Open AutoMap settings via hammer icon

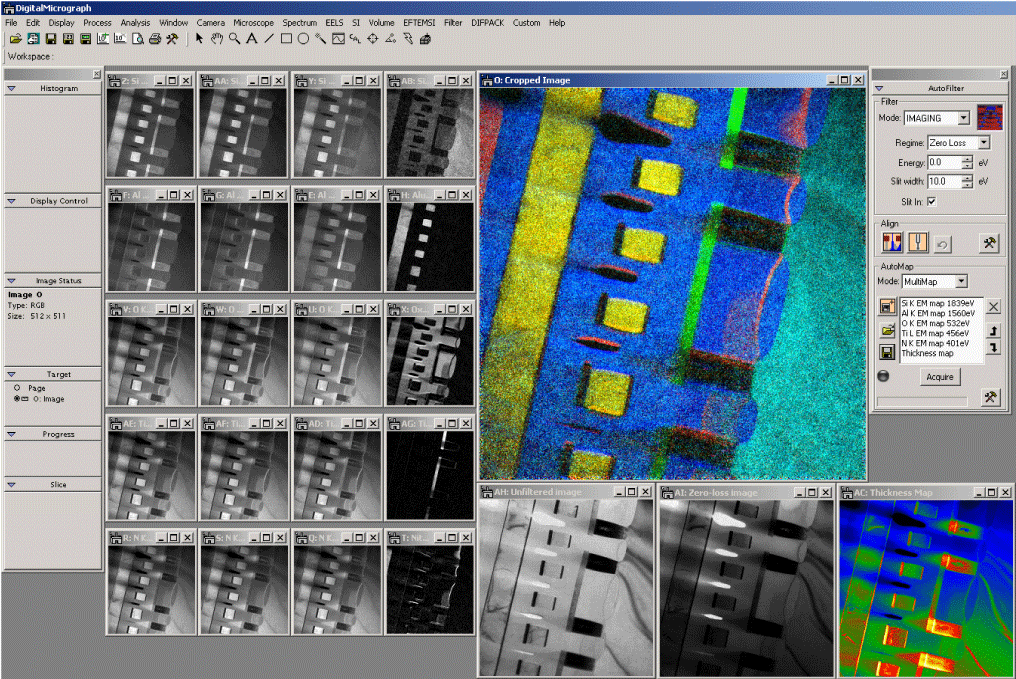click(990, 397)
